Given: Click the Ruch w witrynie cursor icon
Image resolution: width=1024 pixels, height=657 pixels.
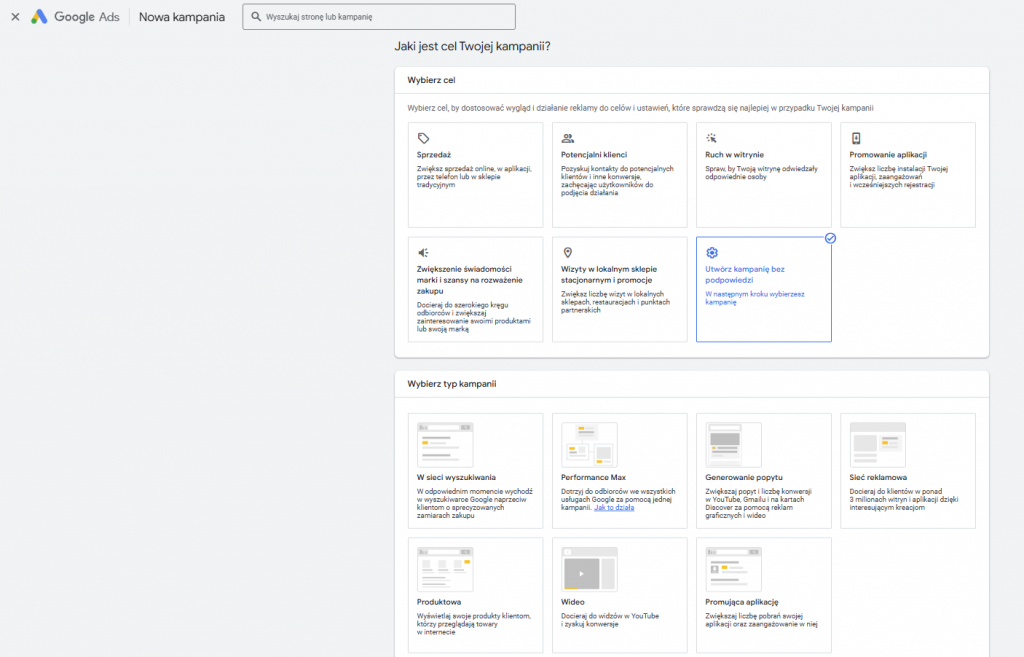Looking at the screenshot, I should (711, 138).
